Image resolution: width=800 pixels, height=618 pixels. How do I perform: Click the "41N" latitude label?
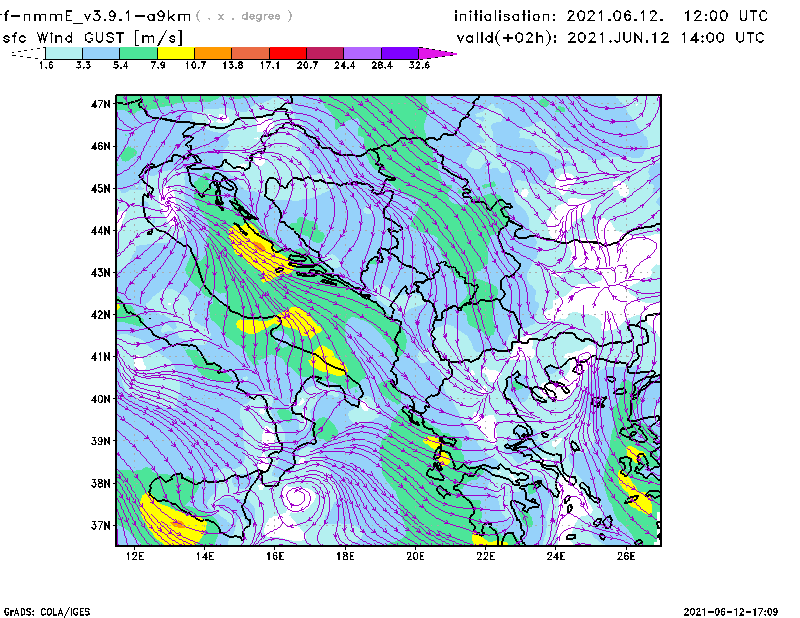click(101, 357)
